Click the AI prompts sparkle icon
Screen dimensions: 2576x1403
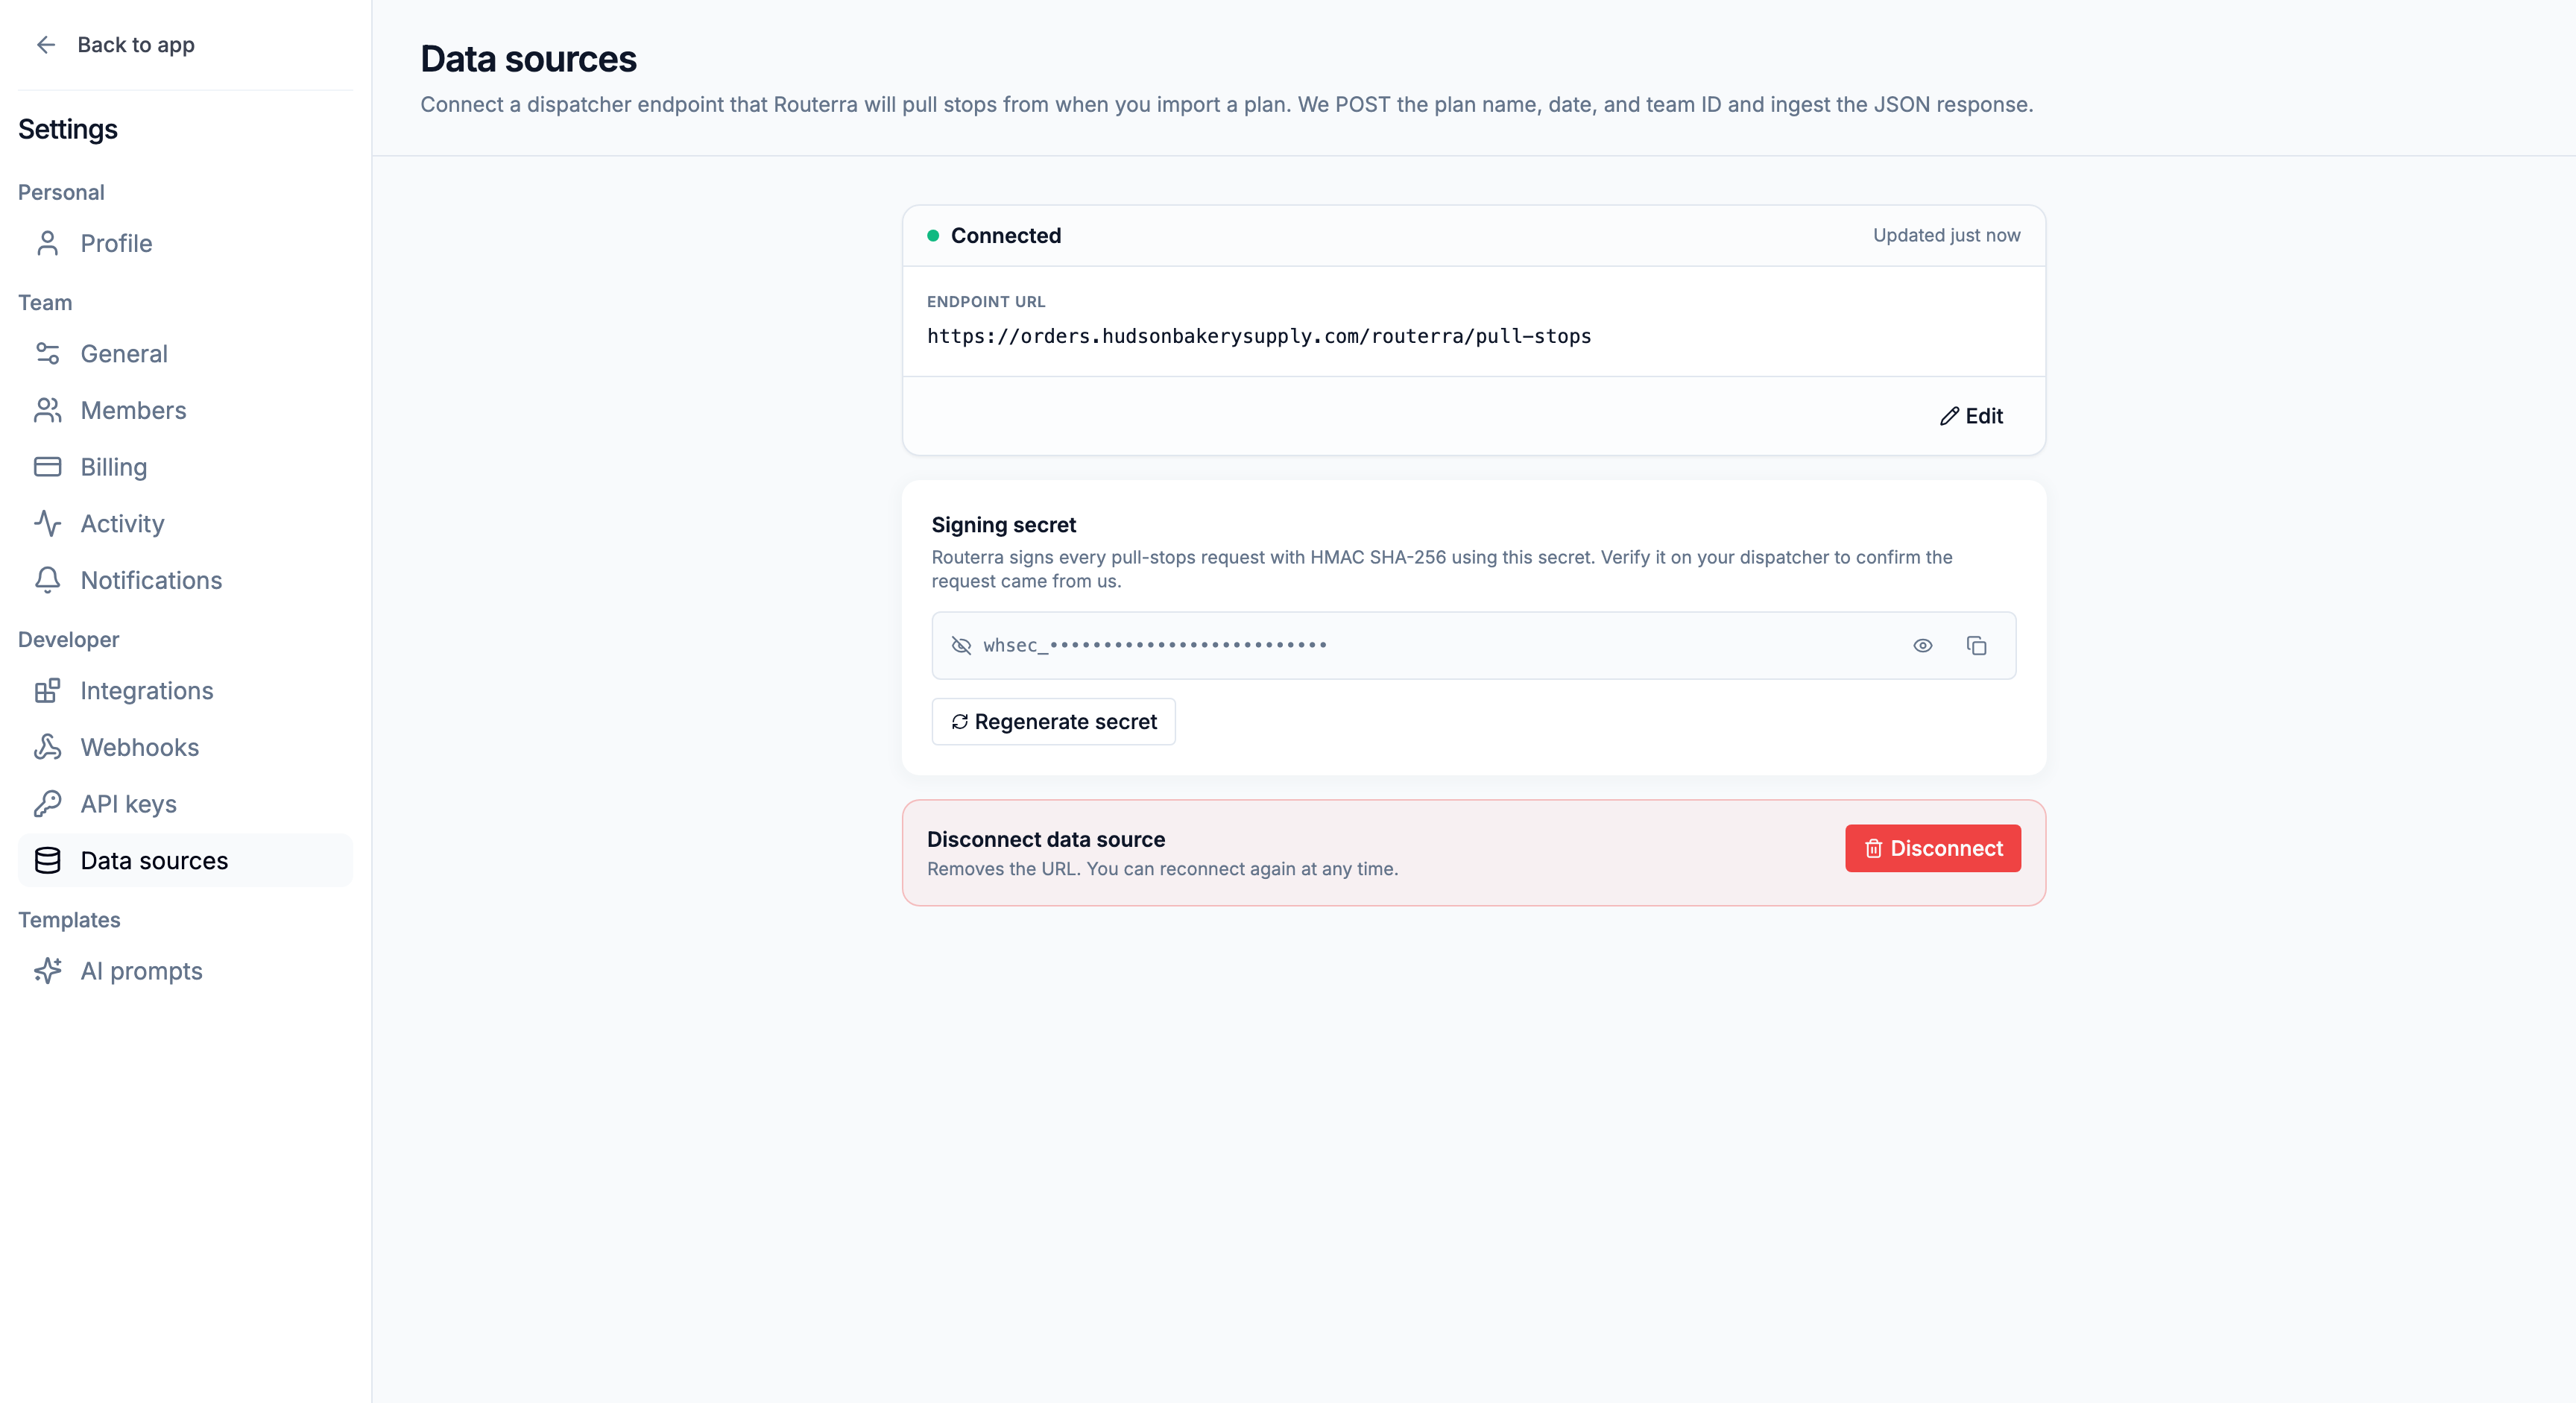tap(47, 971)
